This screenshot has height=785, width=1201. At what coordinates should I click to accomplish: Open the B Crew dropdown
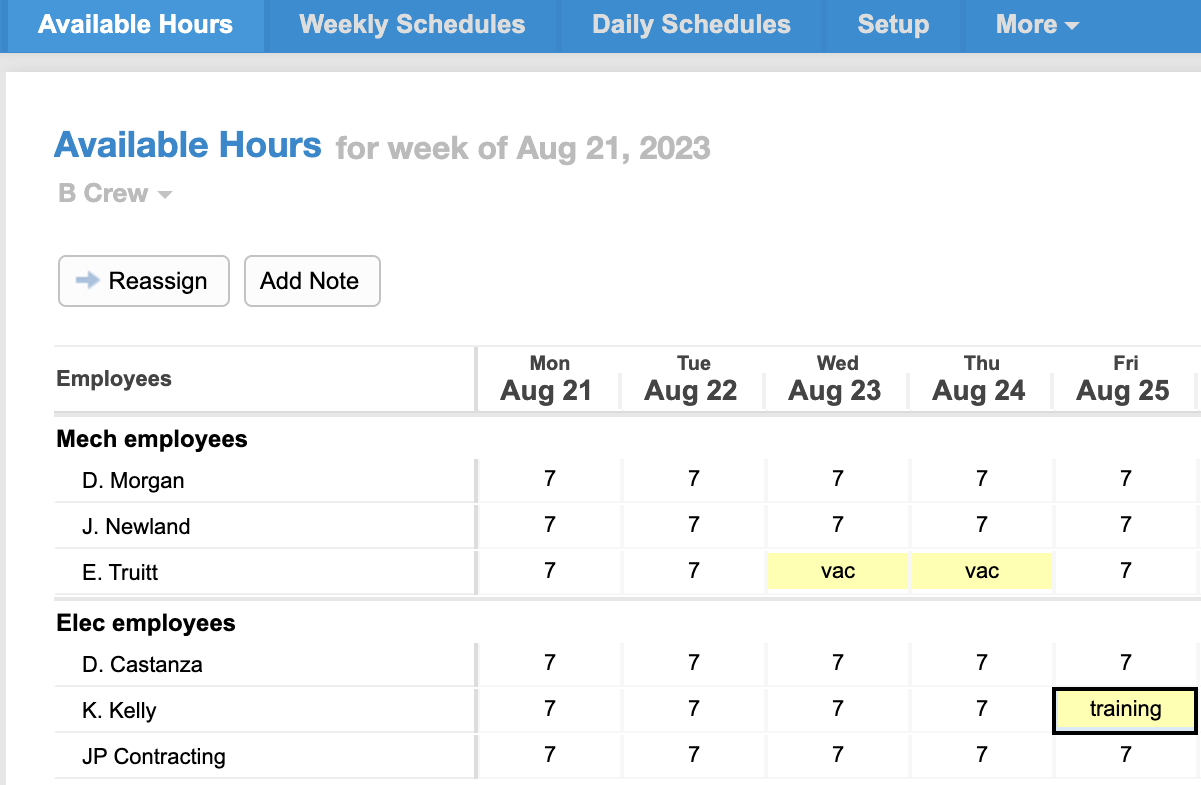[x=114, y=194]
